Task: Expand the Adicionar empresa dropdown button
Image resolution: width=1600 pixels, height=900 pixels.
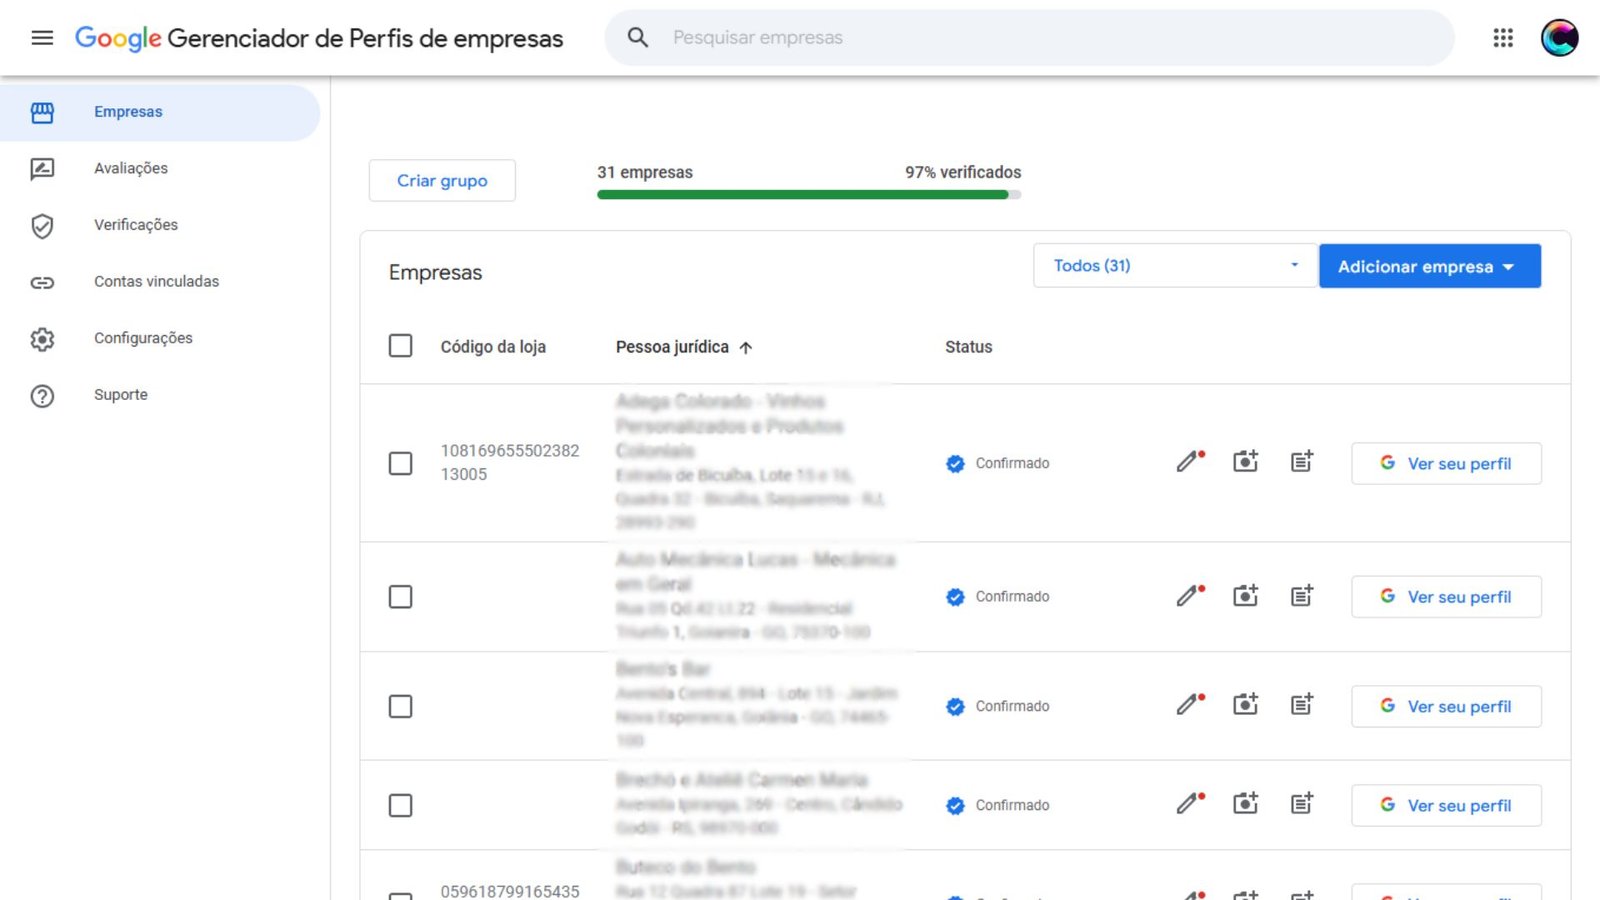Action: pyautogui.click(x=1429, y=266)
